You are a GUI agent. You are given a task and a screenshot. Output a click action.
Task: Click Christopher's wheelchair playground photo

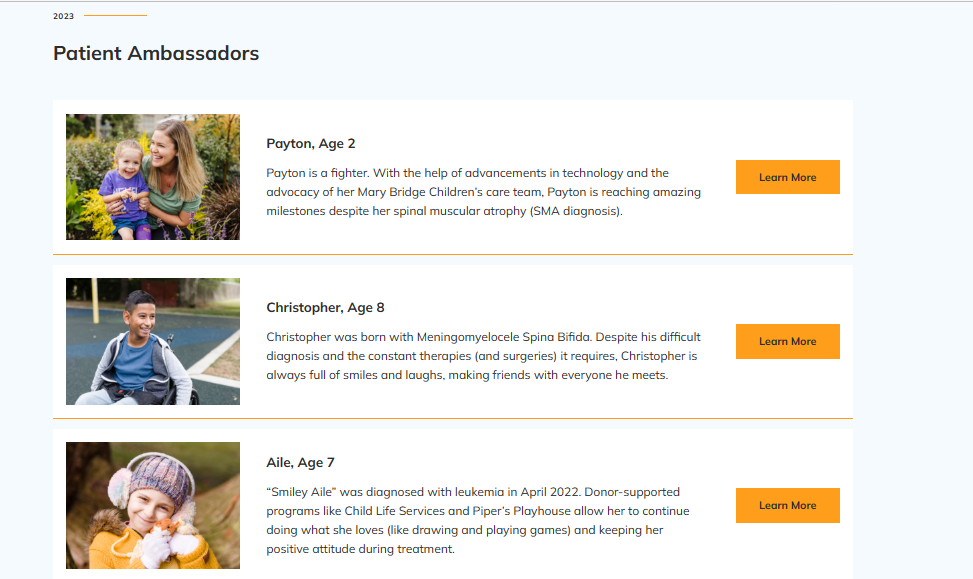153,341
